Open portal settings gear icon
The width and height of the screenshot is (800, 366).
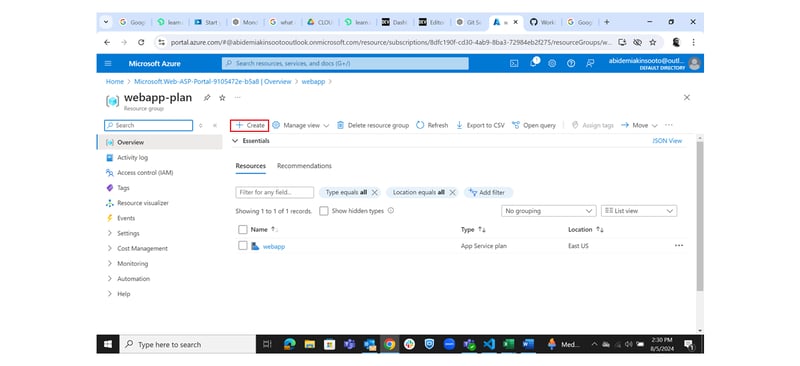pos(552,63)
